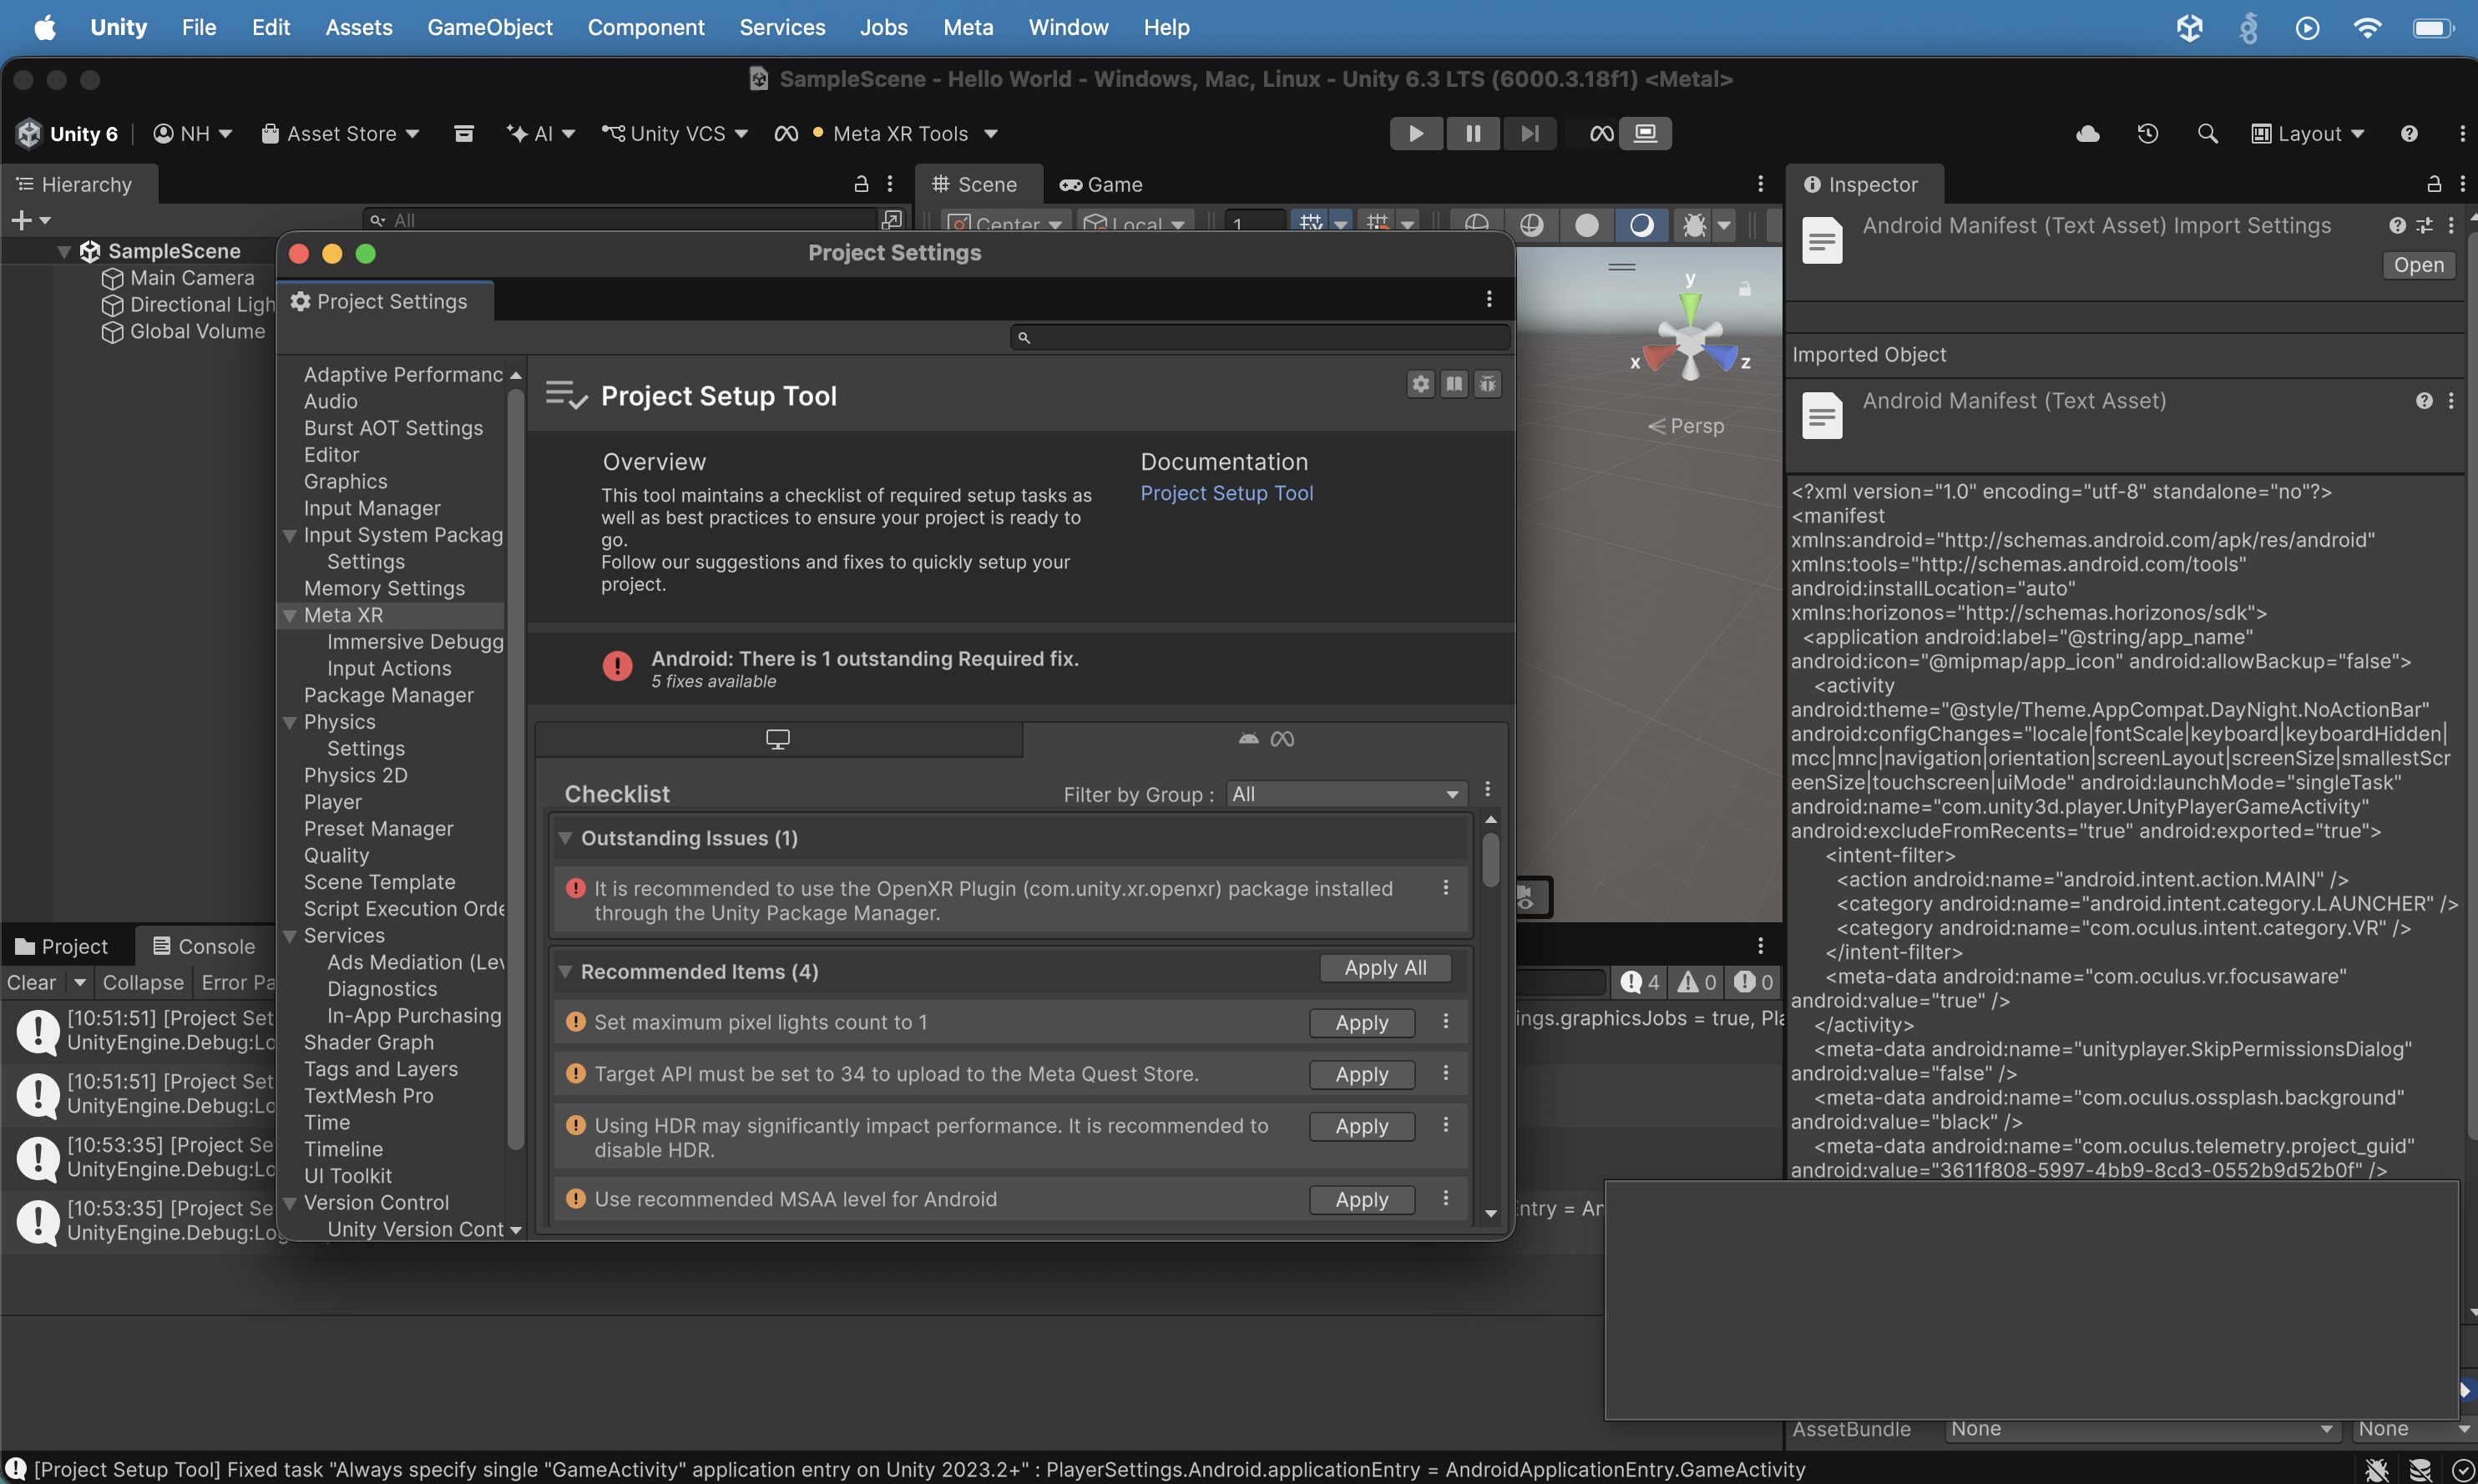Open the preset sliders icon in the Inspector header
Image resolution: width=2478 pixels, height=1484 pixels.
pos(2425,226)
